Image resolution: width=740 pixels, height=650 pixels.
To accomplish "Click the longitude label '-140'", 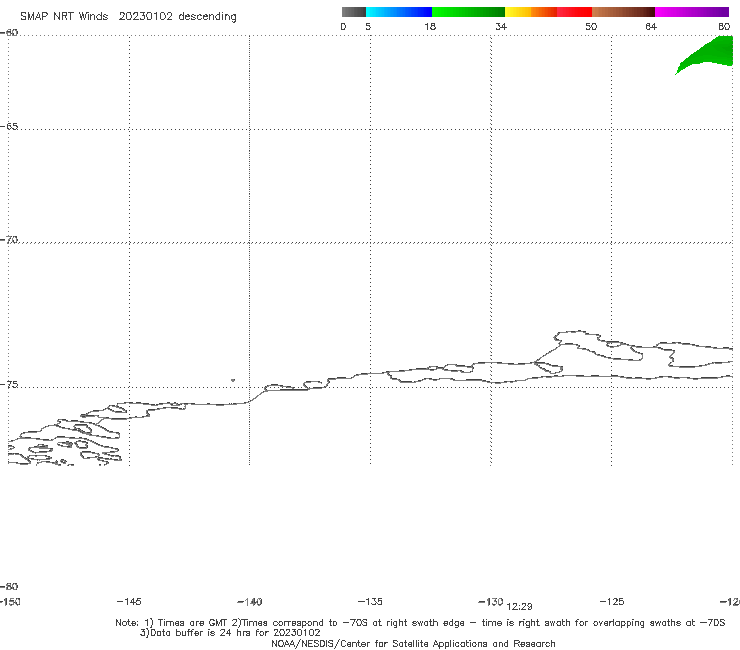I will coord(249,601).
